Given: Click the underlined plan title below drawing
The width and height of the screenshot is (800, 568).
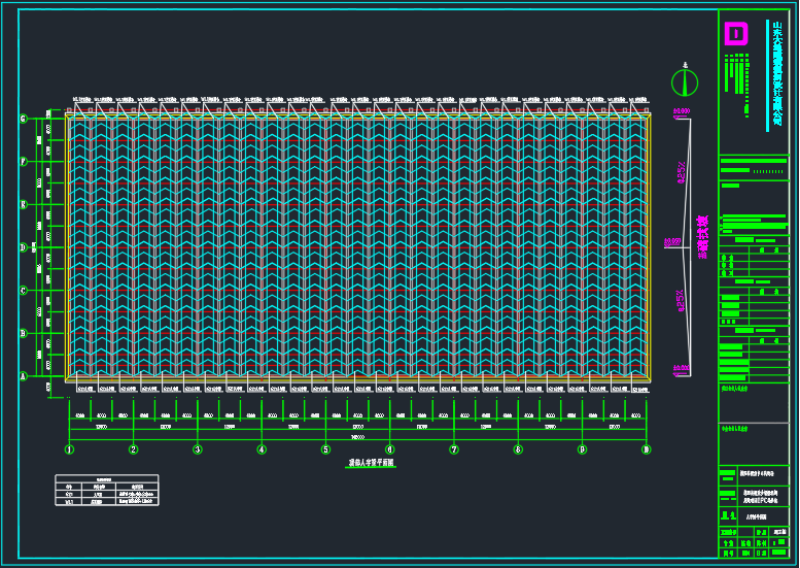Looking at the screenshot, I should pyautogui.click(x=372, y=464).
